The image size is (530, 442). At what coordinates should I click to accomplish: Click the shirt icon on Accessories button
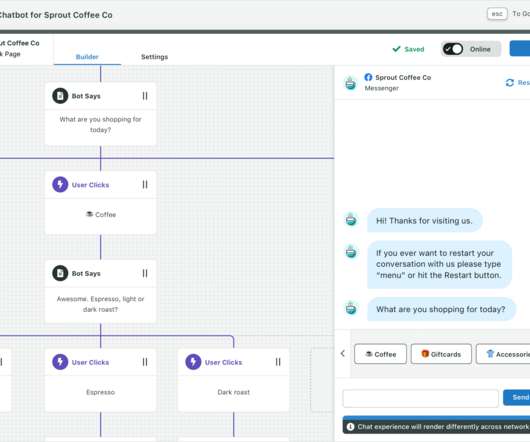490,353
